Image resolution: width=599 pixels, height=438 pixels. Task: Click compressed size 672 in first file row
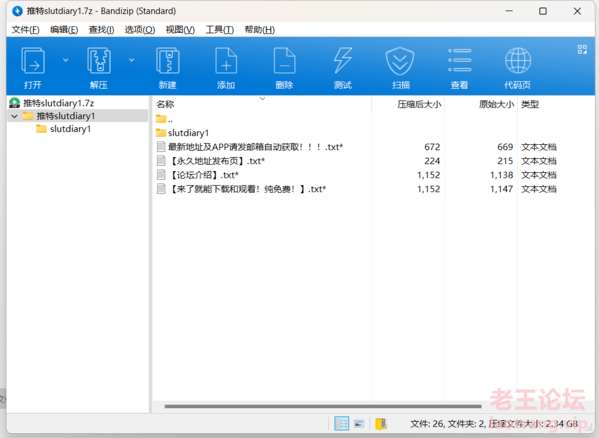pos(432,147)
